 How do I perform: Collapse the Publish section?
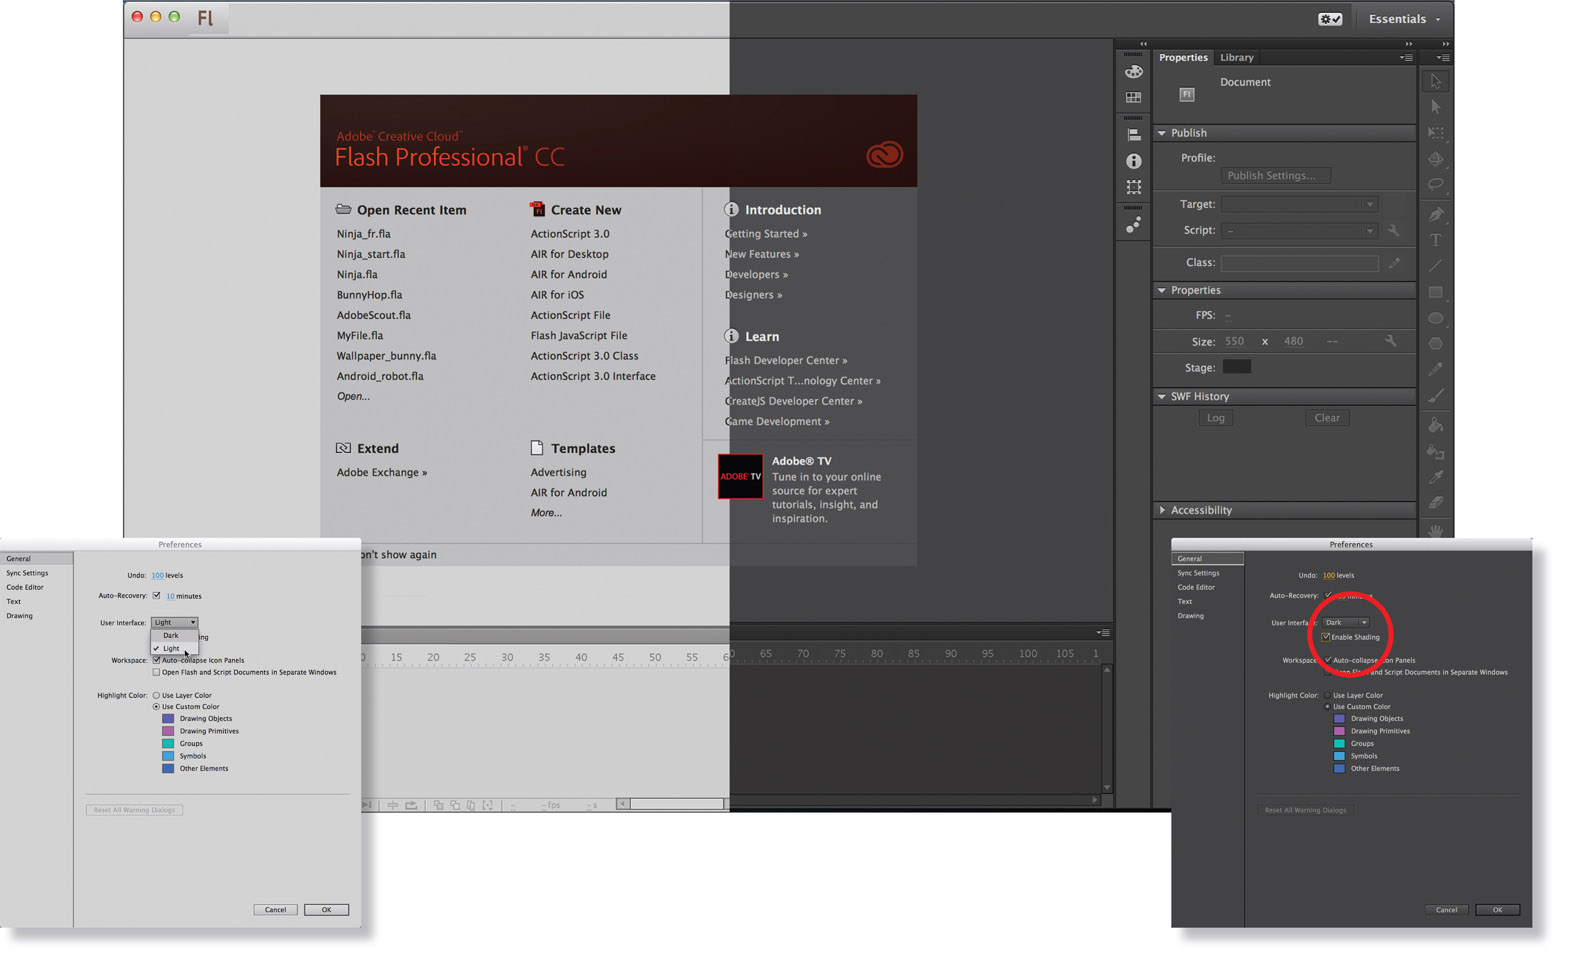[1162, 133]
